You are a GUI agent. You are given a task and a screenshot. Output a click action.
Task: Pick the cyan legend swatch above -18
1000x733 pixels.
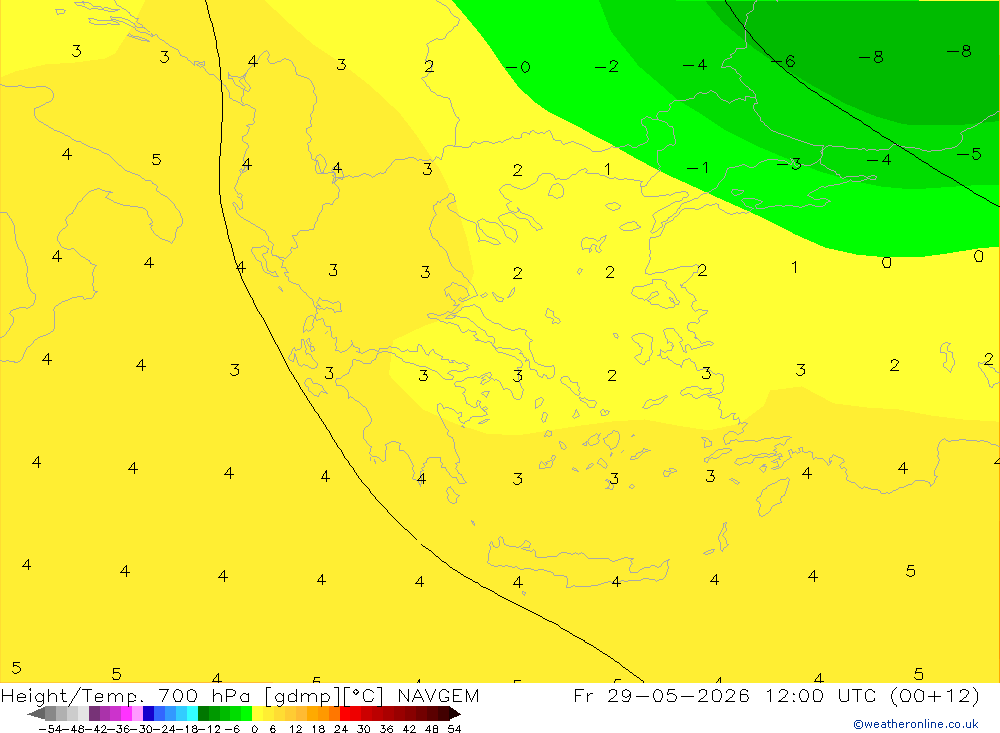[x=192, y=714]
